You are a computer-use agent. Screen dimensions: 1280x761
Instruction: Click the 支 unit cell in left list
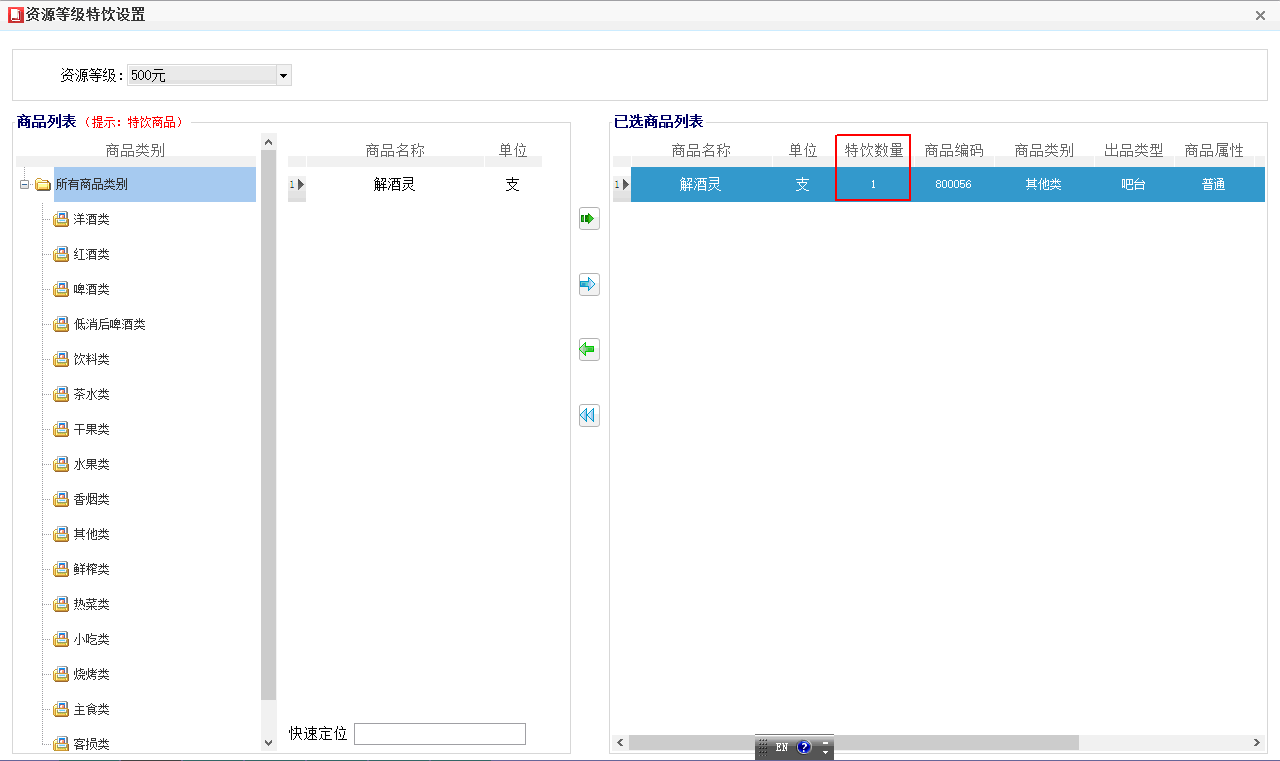(513, 184)
